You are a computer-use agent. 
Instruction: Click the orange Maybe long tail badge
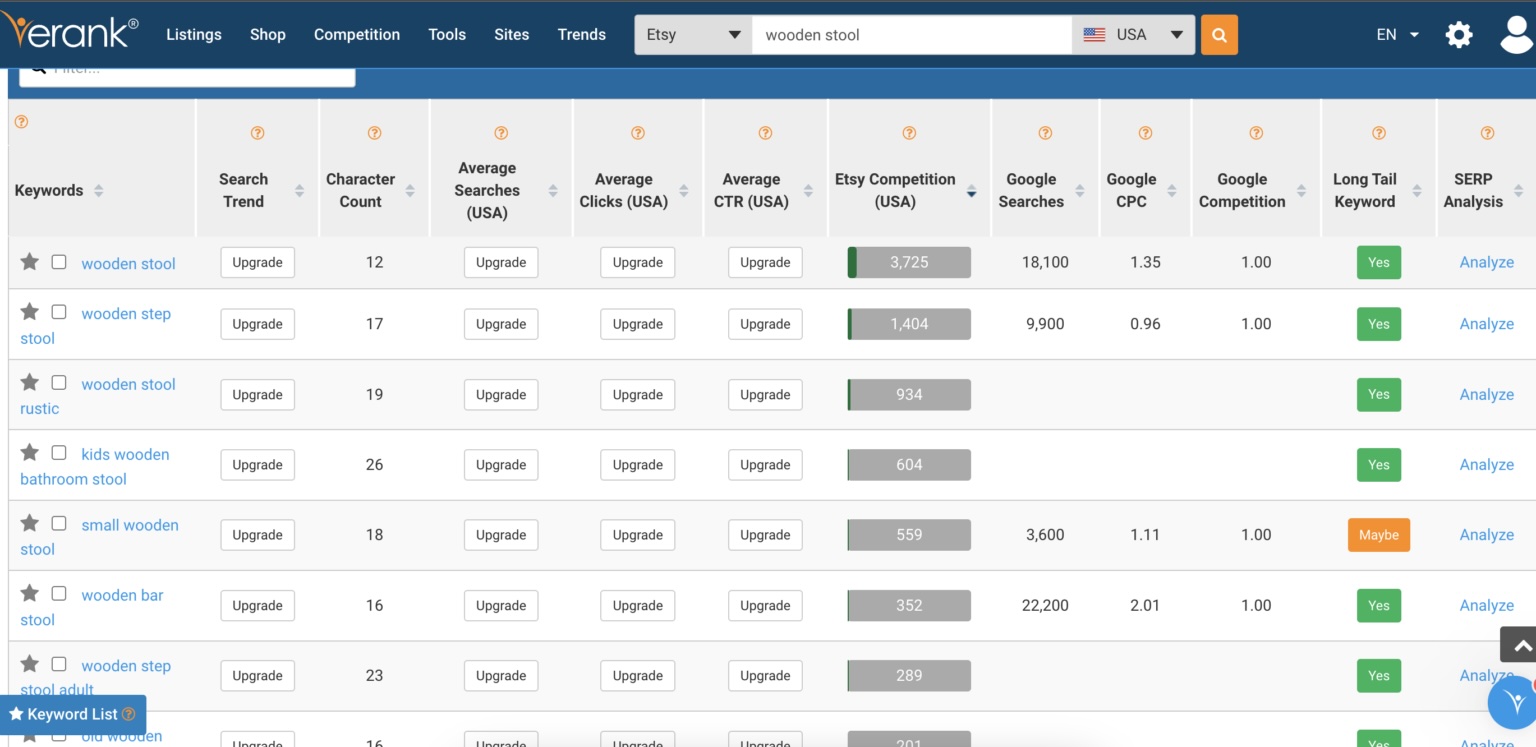[1379, 535]
